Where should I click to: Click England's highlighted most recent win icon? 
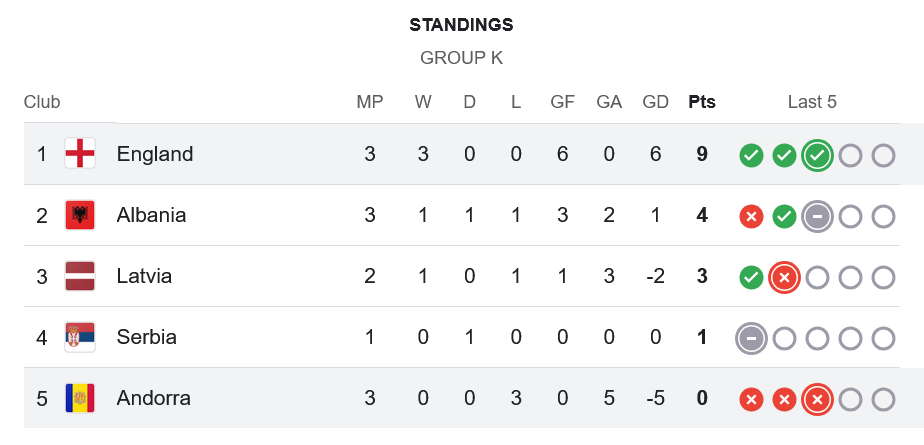tap(817, 155)
